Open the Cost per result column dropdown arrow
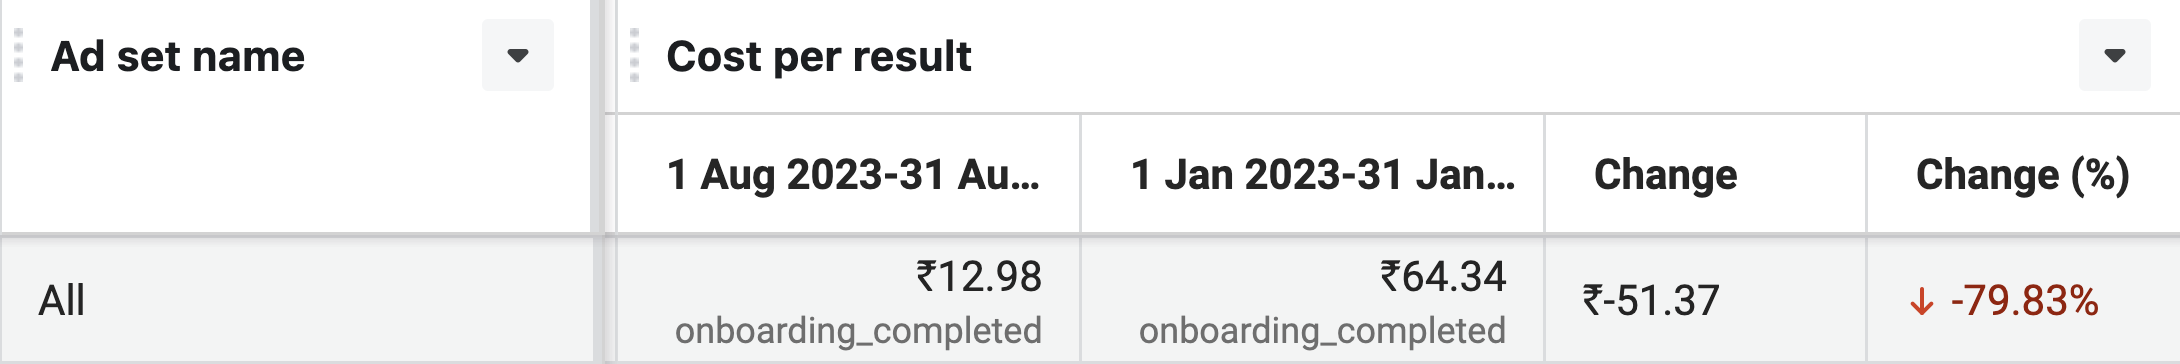Image resolution: width=2180 pixels, height=364 pixels. pyautogui.click(x=2114, y=55)
